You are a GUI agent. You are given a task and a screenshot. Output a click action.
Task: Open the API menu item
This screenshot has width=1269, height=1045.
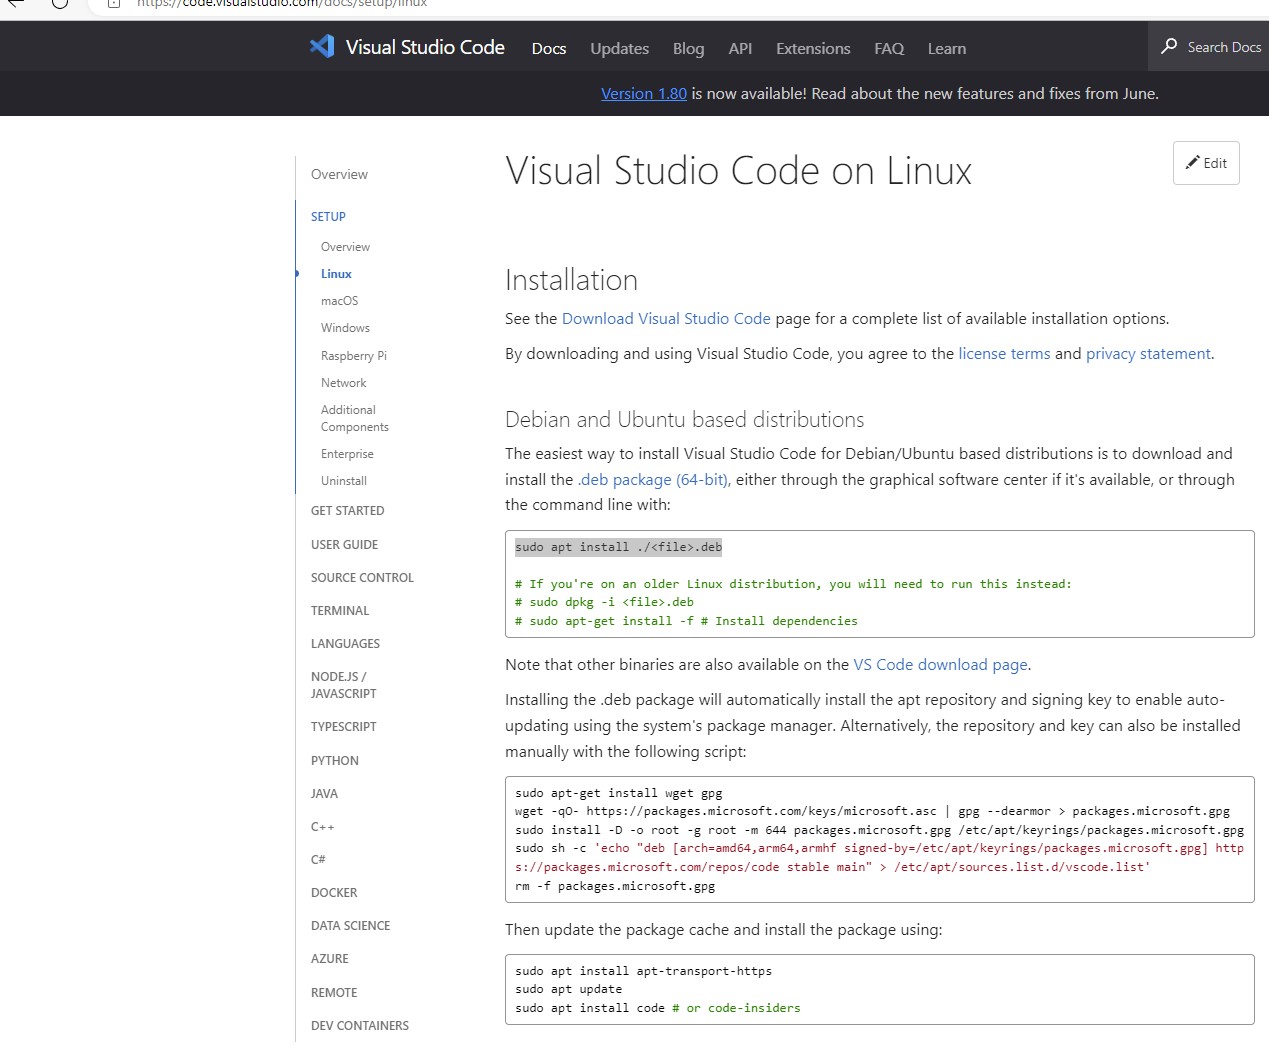pyautogui.click(x=740, y=48)
